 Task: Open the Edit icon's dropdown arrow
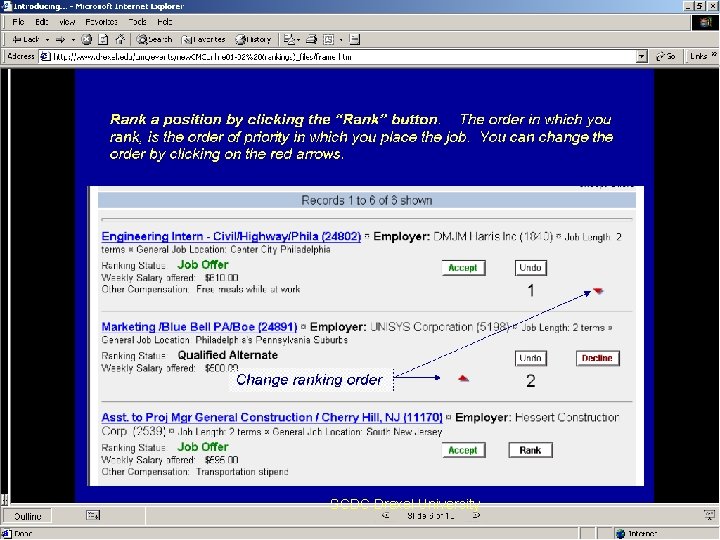tap(341, 40)
